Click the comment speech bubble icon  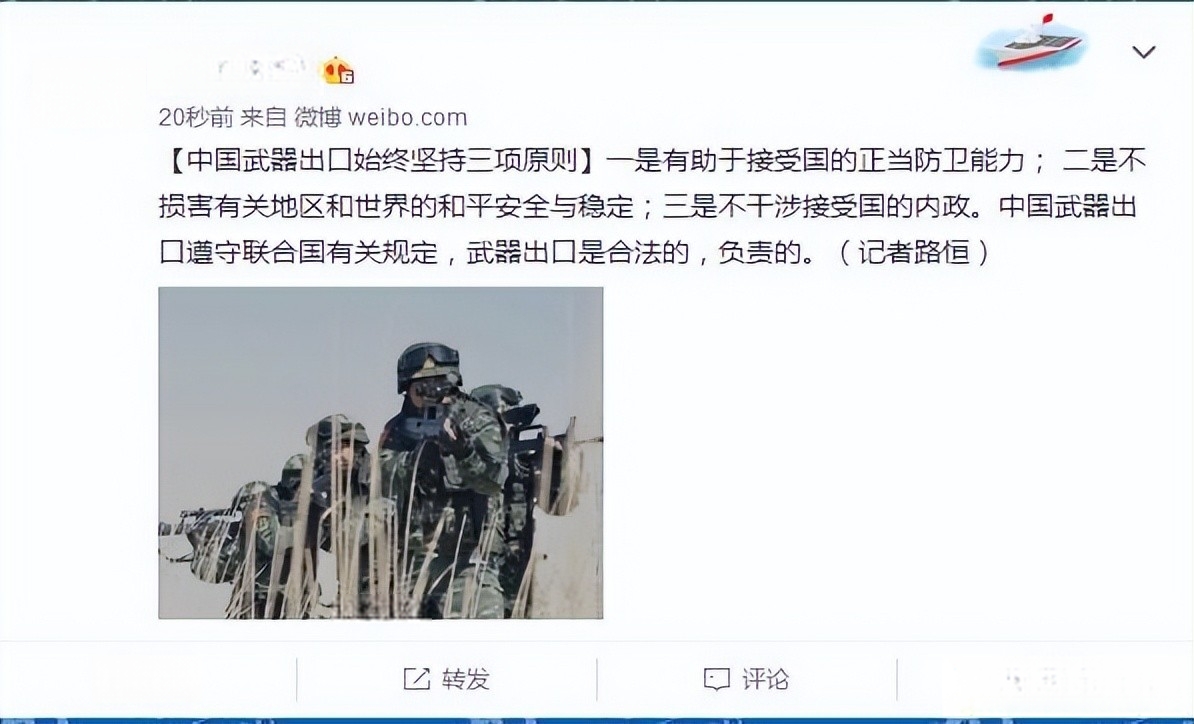tap(717, 679)
